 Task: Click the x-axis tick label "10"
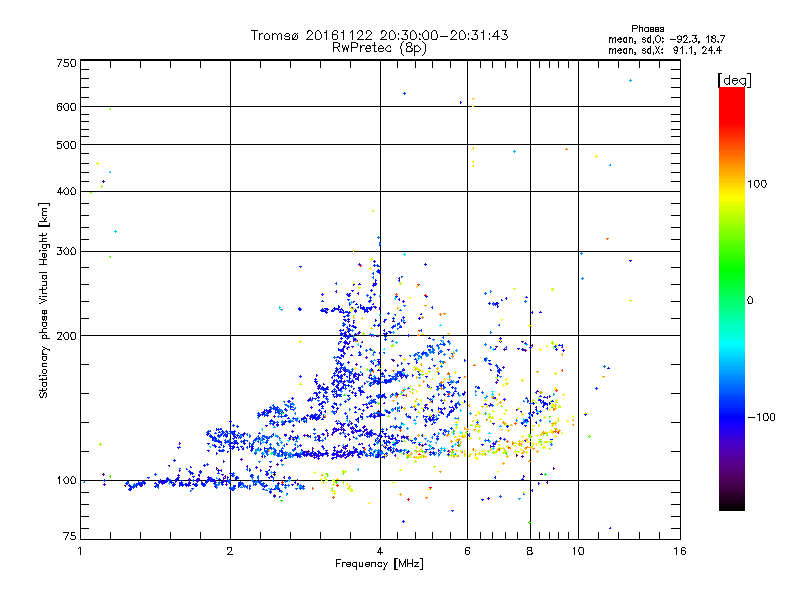pos(578,551)
